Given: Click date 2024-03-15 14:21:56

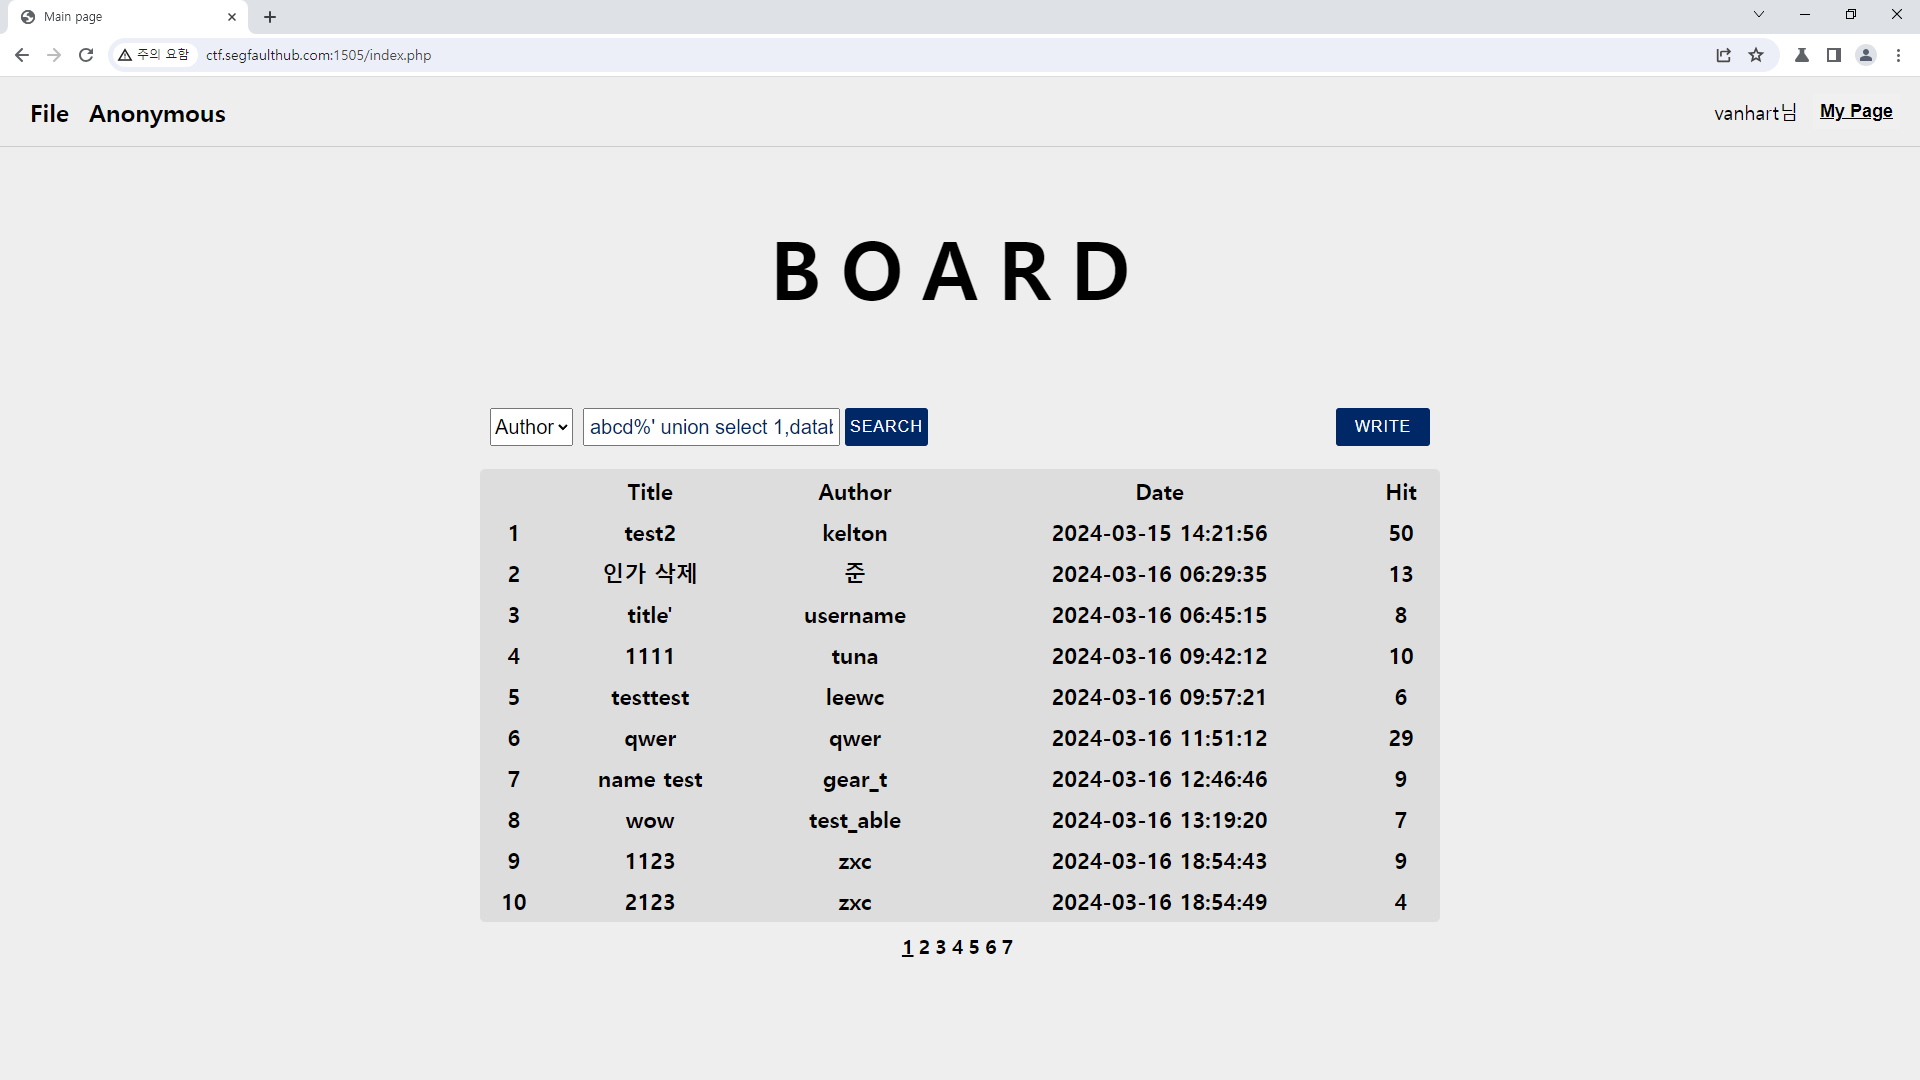Looking at the screenshot, I should tap(1160, 534).
